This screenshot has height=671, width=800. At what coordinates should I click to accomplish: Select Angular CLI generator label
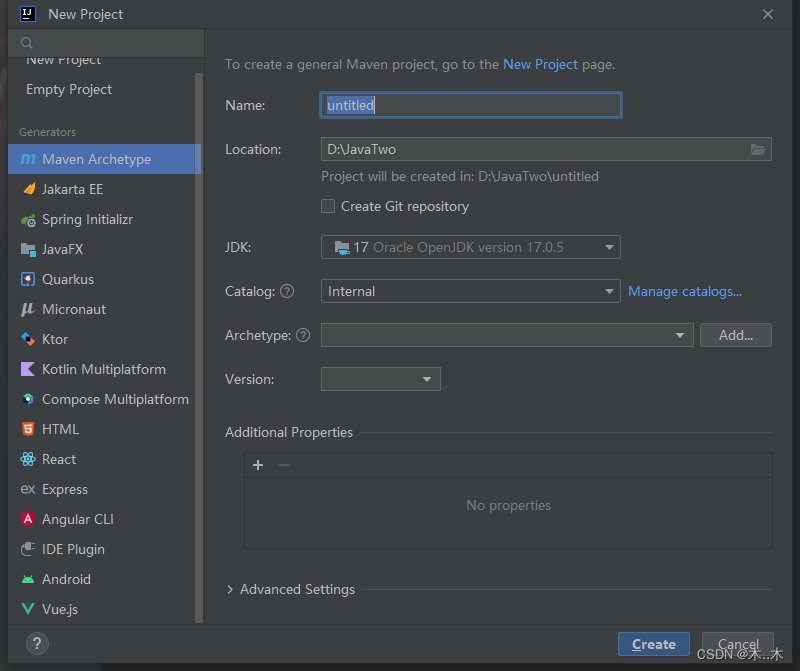[x=78, y=519]
